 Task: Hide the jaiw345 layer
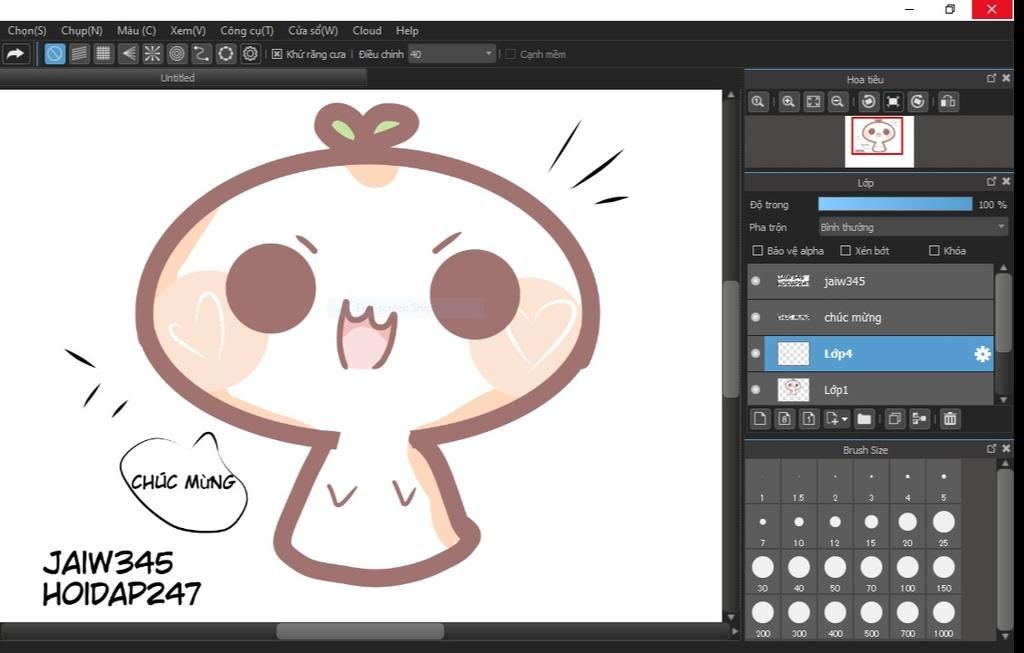tap(756, 281)
